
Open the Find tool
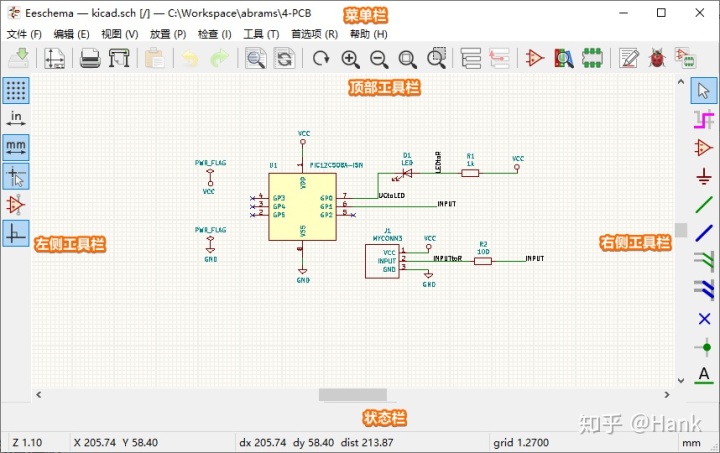pos(255,58)
